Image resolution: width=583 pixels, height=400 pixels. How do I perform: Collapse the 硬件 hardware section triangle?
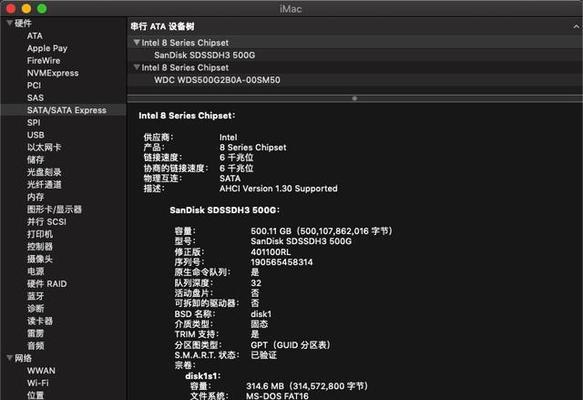(x=9, y=23)
